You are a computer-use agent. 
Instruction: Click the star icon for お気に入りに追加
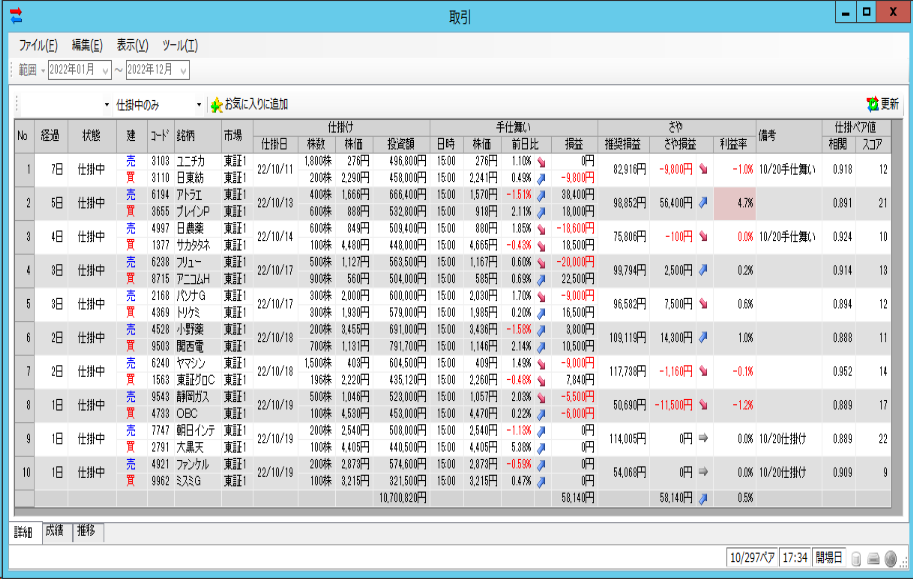tap(216, 105)
